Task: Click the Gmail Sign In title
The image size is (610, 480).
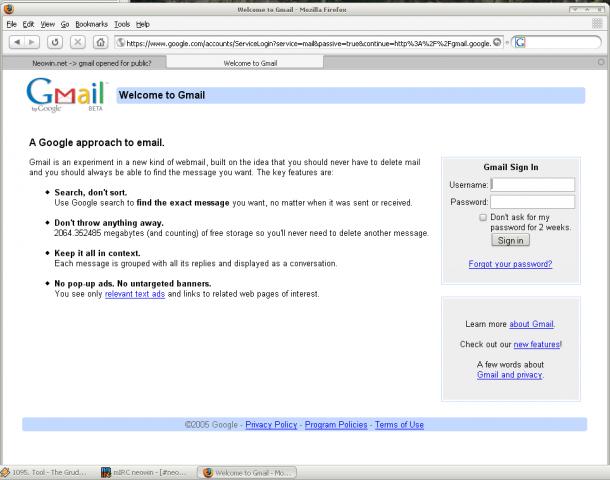Action: [511, 167]
